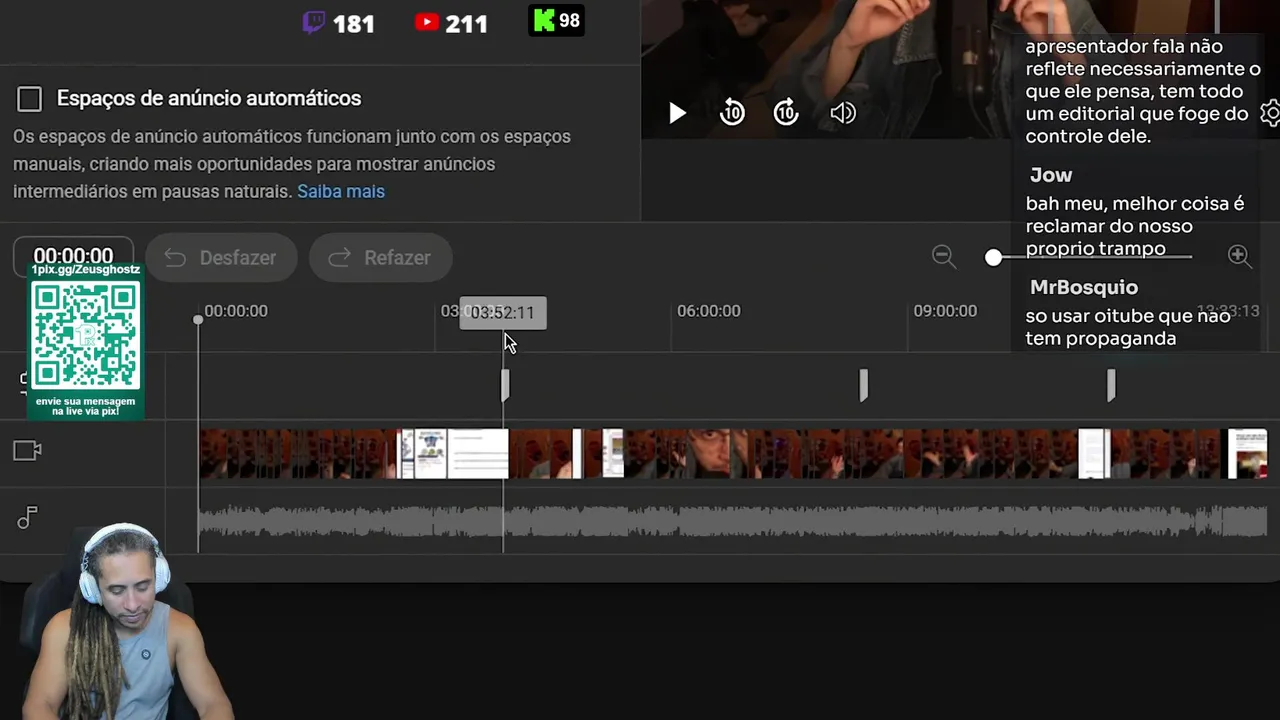Click the 1pix QR code overlay
1280x720 pixels.
[x=86, y=336]
